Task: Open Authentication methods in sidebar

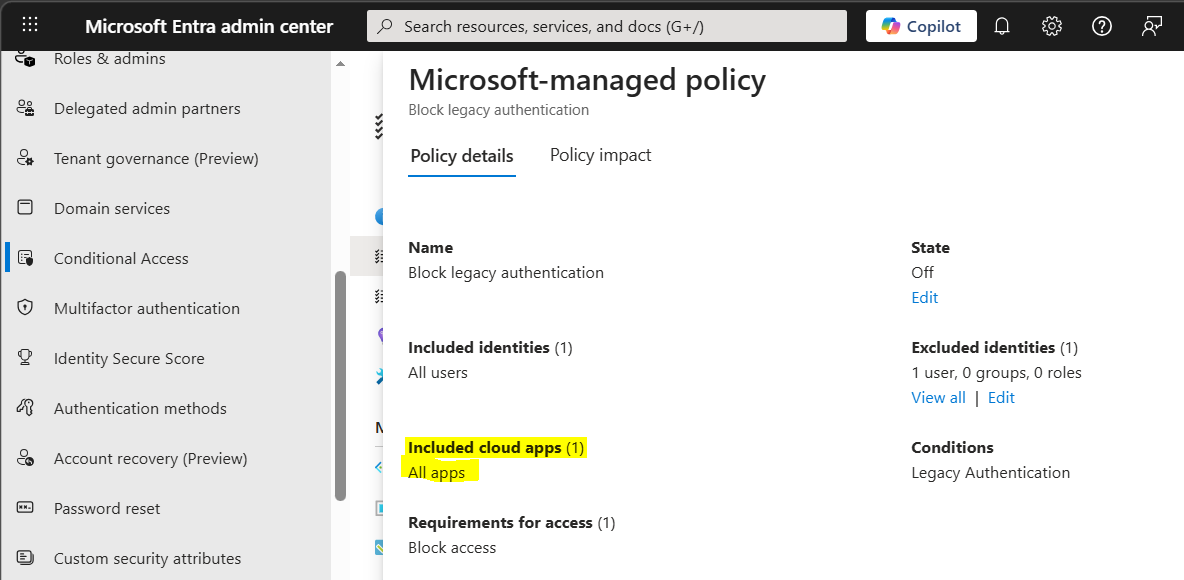Action: 140,409
